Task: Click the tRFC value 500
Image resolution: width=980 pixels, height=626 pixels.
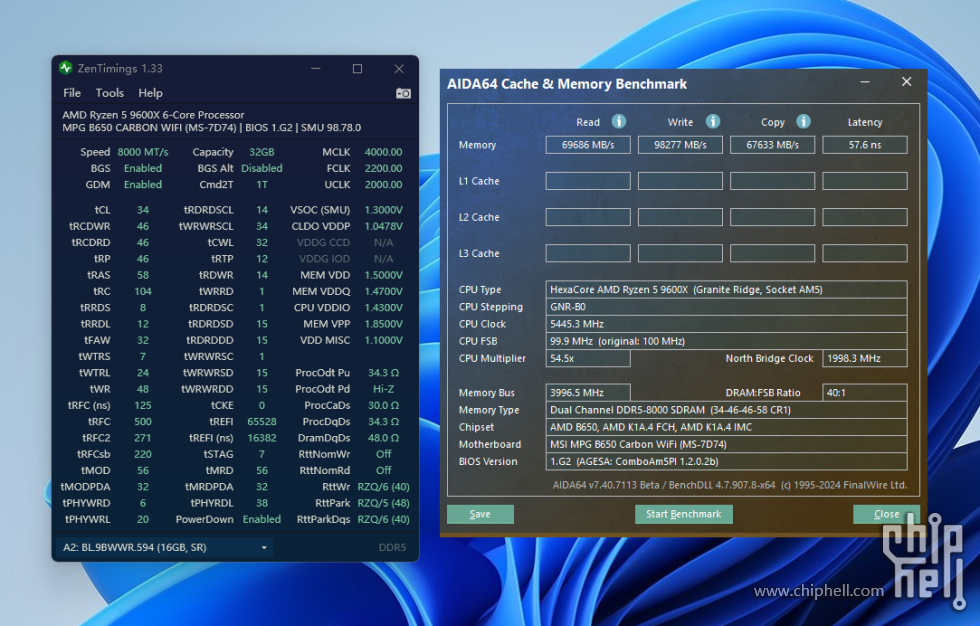Action: (142, 422)
